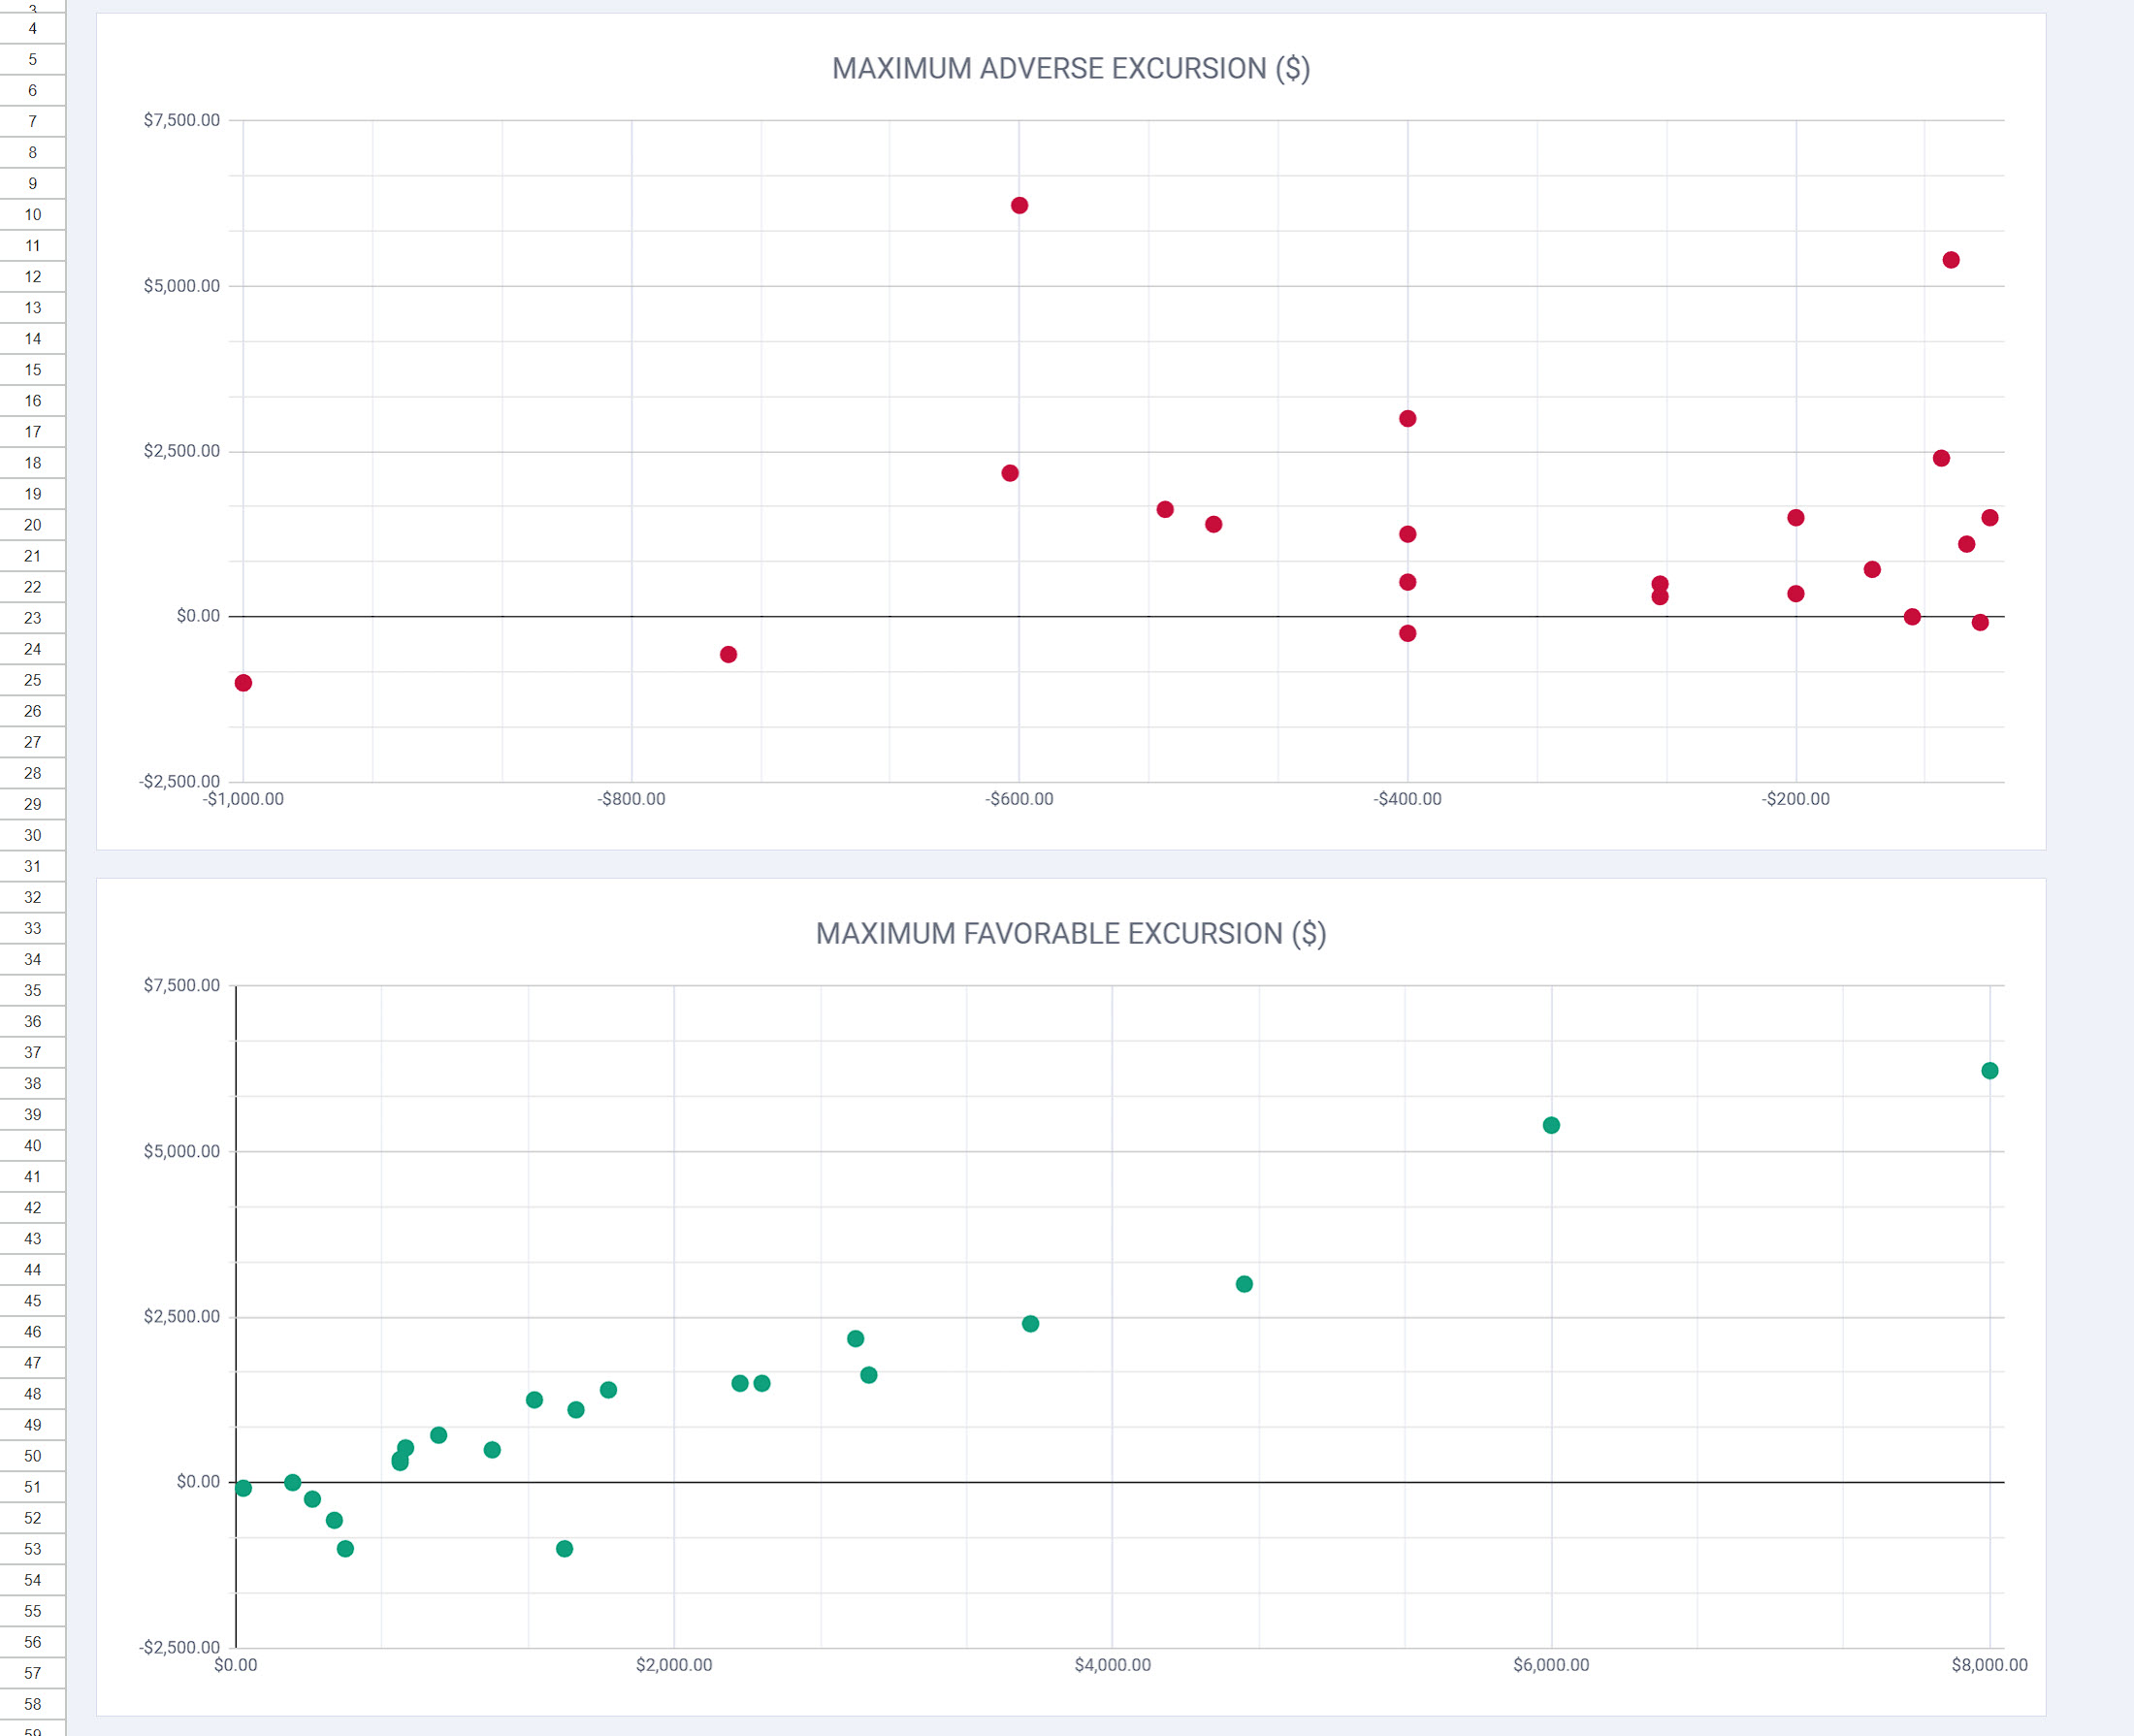The height and width of the screenshot is (1736, 2134).
Task: Click the -$800.00 x-axis label
Action: click(x=631, y=799)
